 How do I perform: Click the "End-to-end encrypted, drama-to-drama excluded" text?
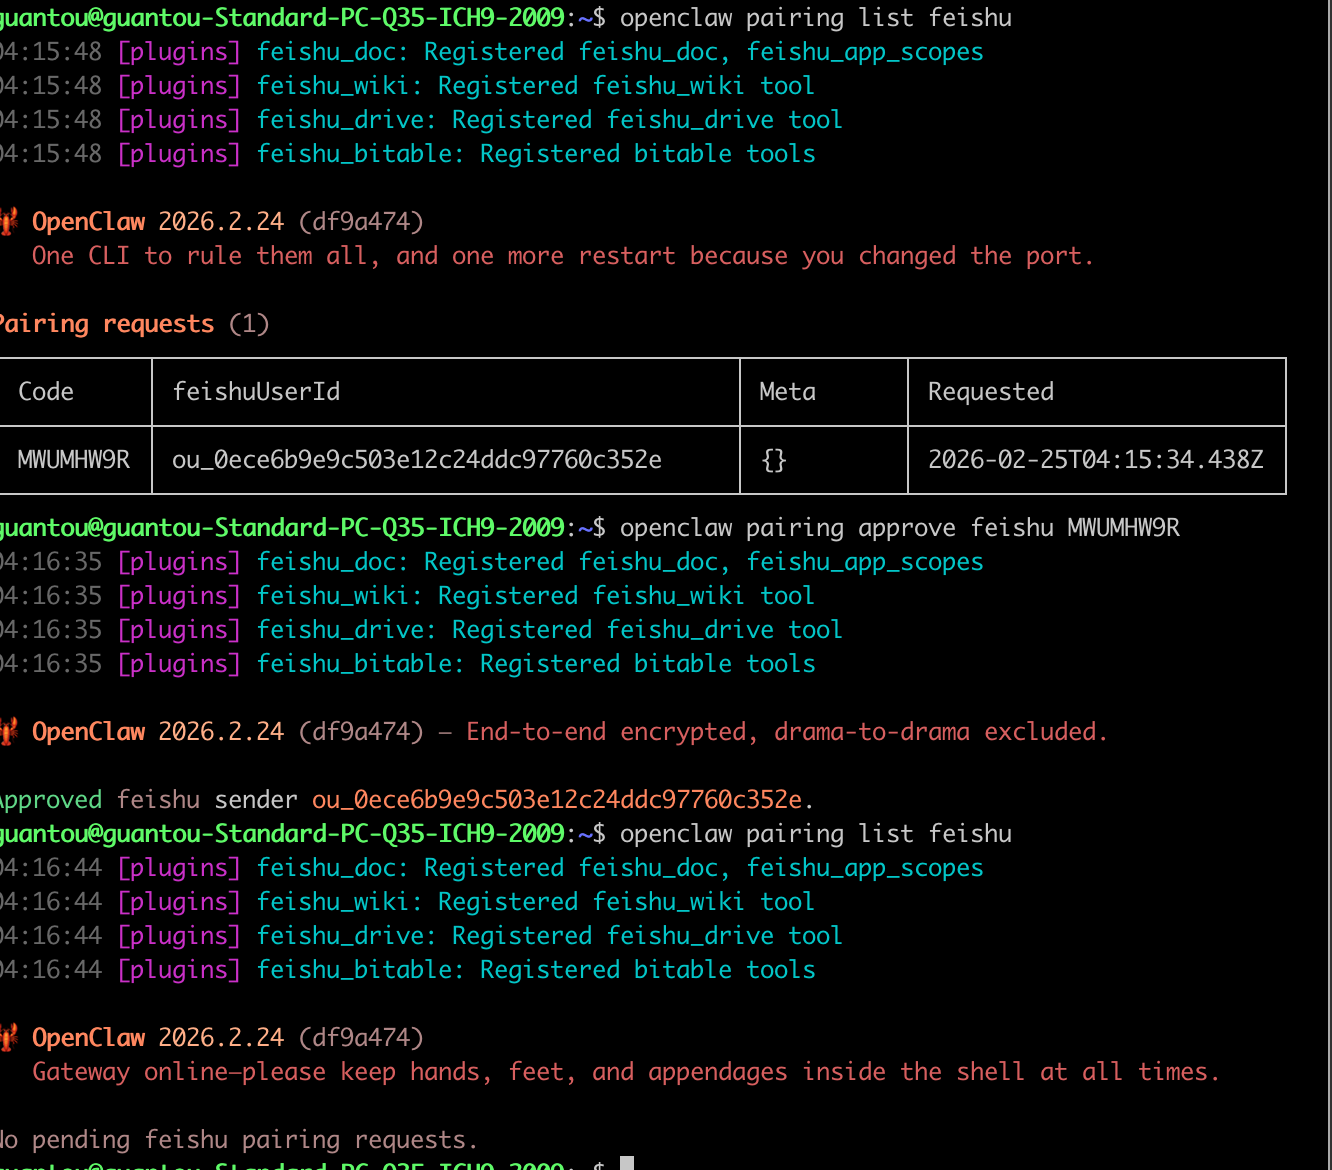click(x=786, y=731)
